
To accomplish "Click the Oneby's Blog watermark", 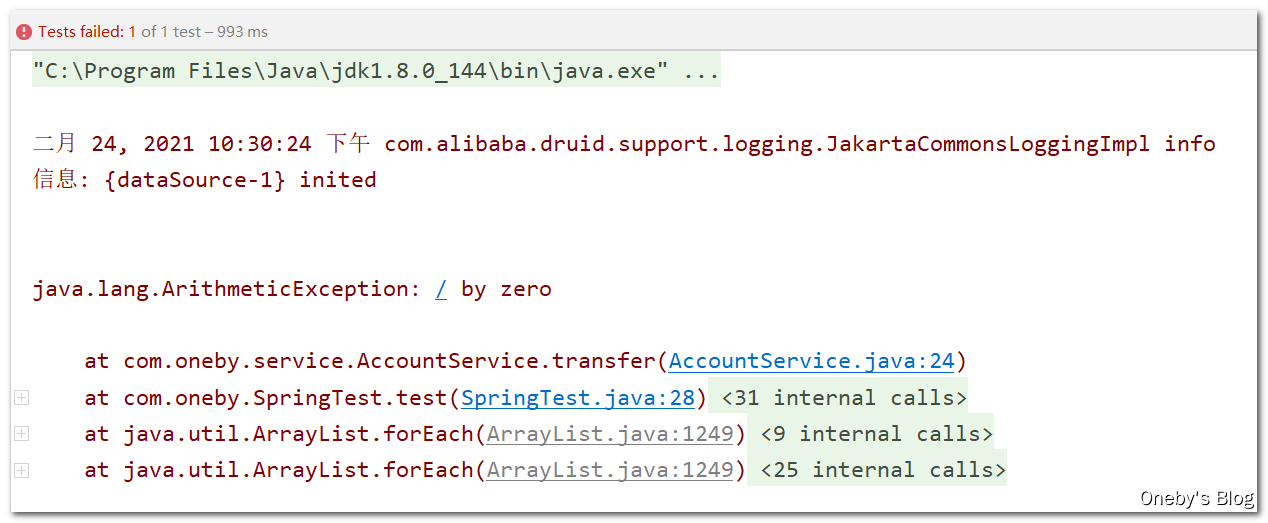I will point(1196,498).
